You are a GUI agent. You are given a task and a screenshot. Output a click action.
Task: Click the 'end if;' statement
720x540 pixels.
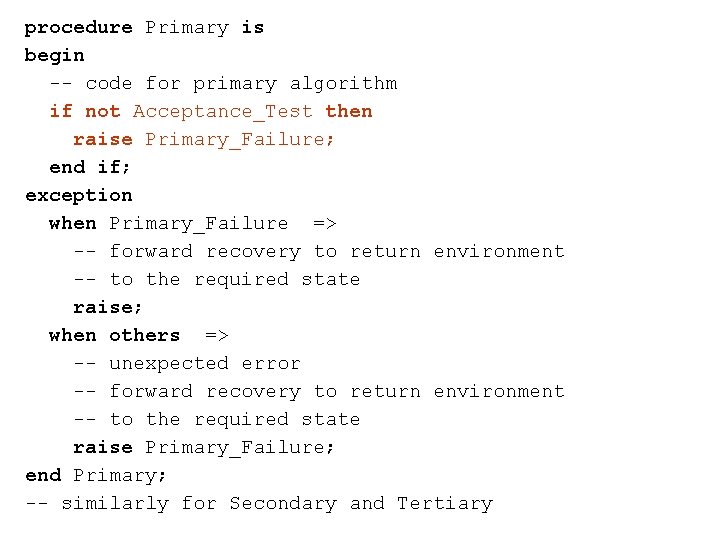[90, 167]
